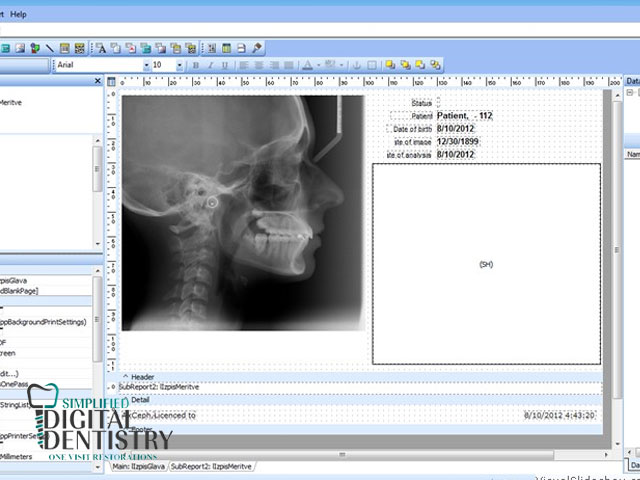The height and width of the screenshot is (480, 640).
Task: Open the Arial font name dropdown
Action: 147,65
